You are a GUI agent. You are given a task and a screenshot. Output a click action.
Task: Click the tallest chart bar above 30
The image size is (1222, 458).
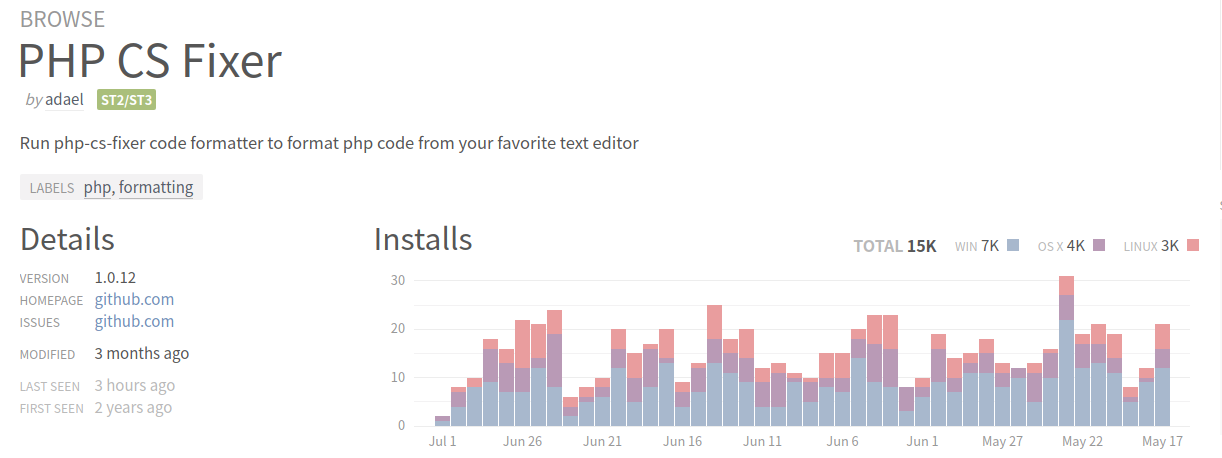pyautogui.click(x=1067, y=350)
